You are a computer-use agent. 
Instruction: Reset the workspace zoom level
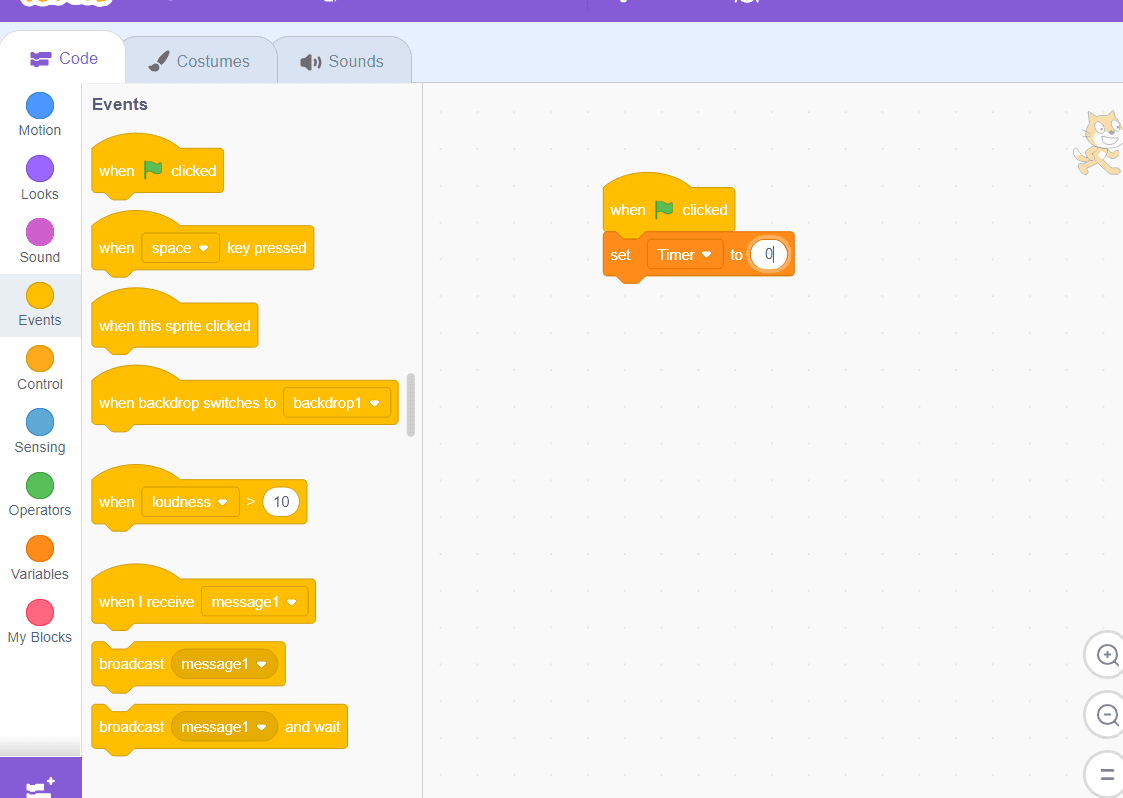pos(1104,773)
